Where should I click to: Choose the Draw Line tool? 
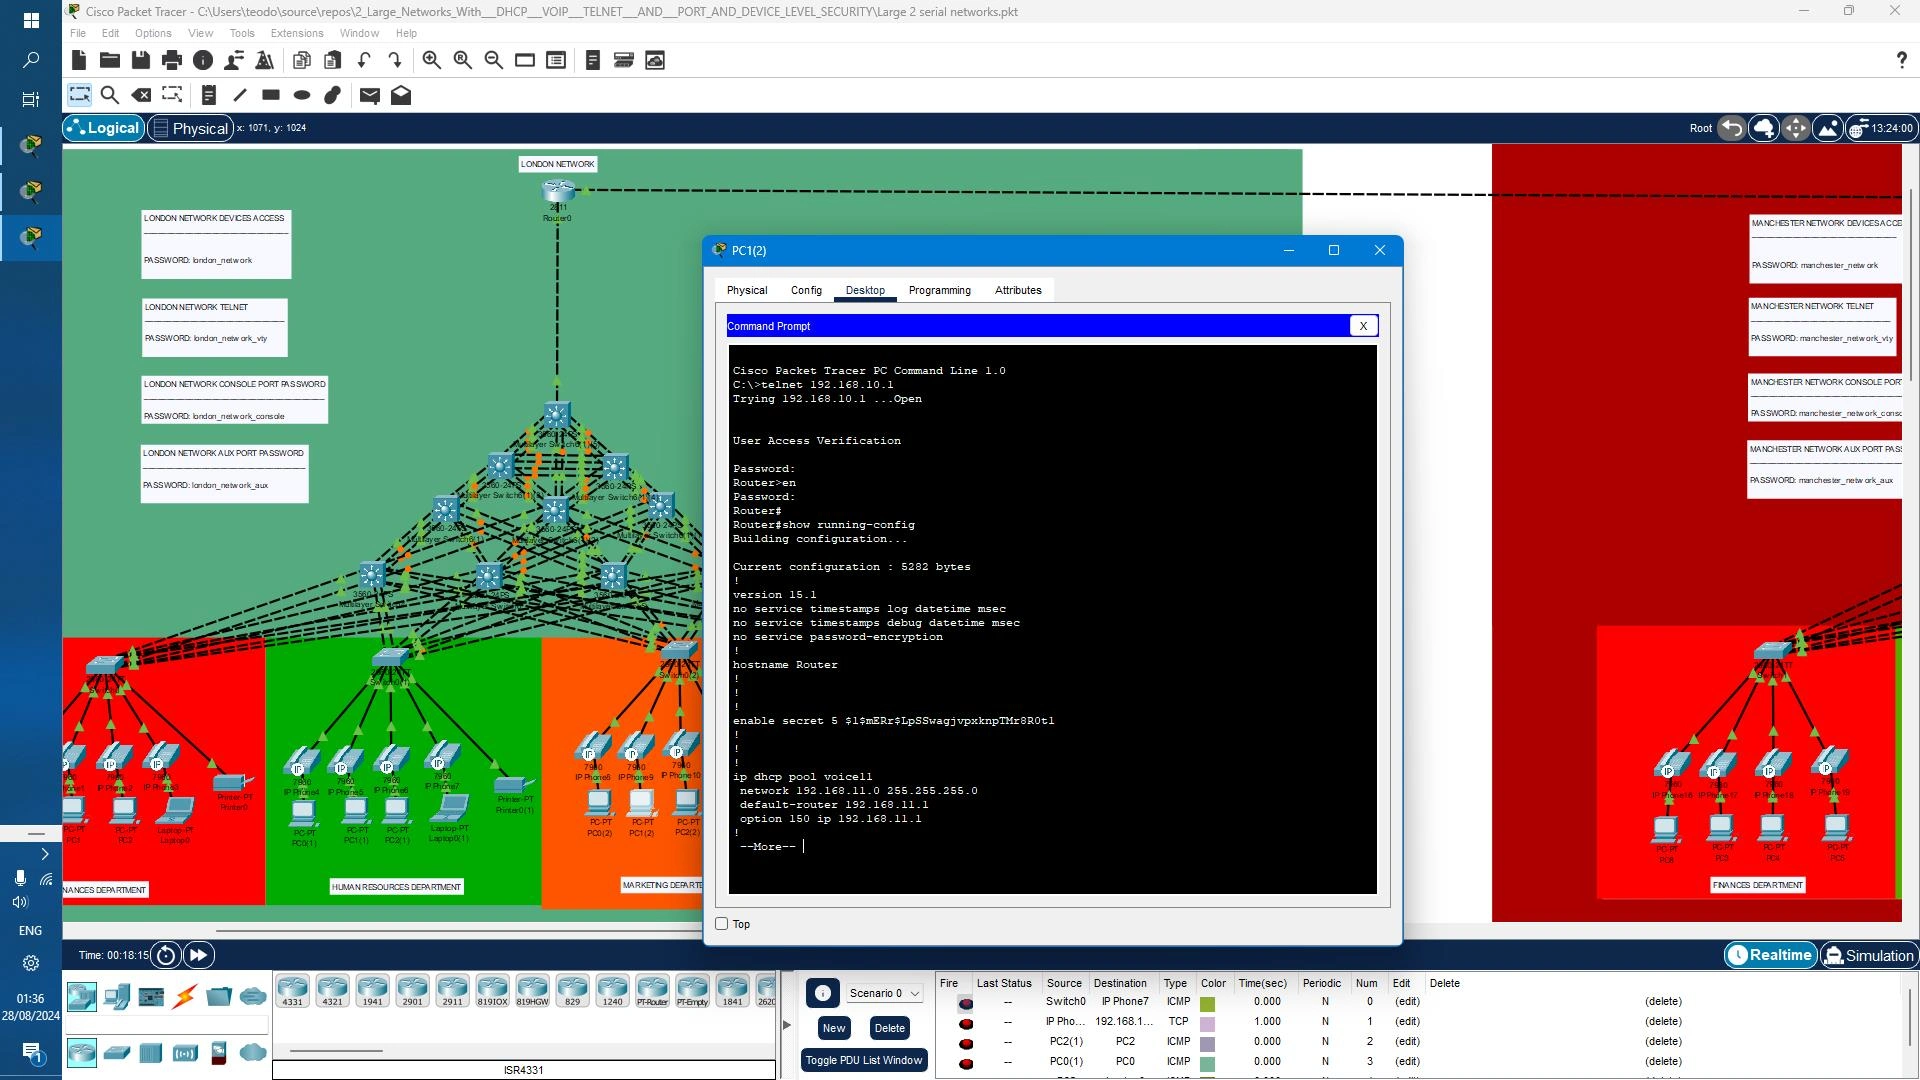240,95
